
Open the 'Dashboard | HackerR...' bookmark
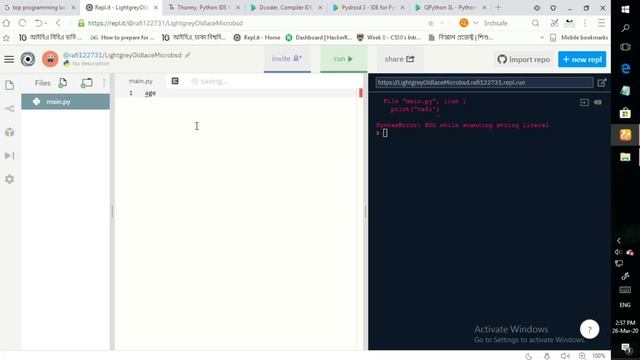click(318, 37)
